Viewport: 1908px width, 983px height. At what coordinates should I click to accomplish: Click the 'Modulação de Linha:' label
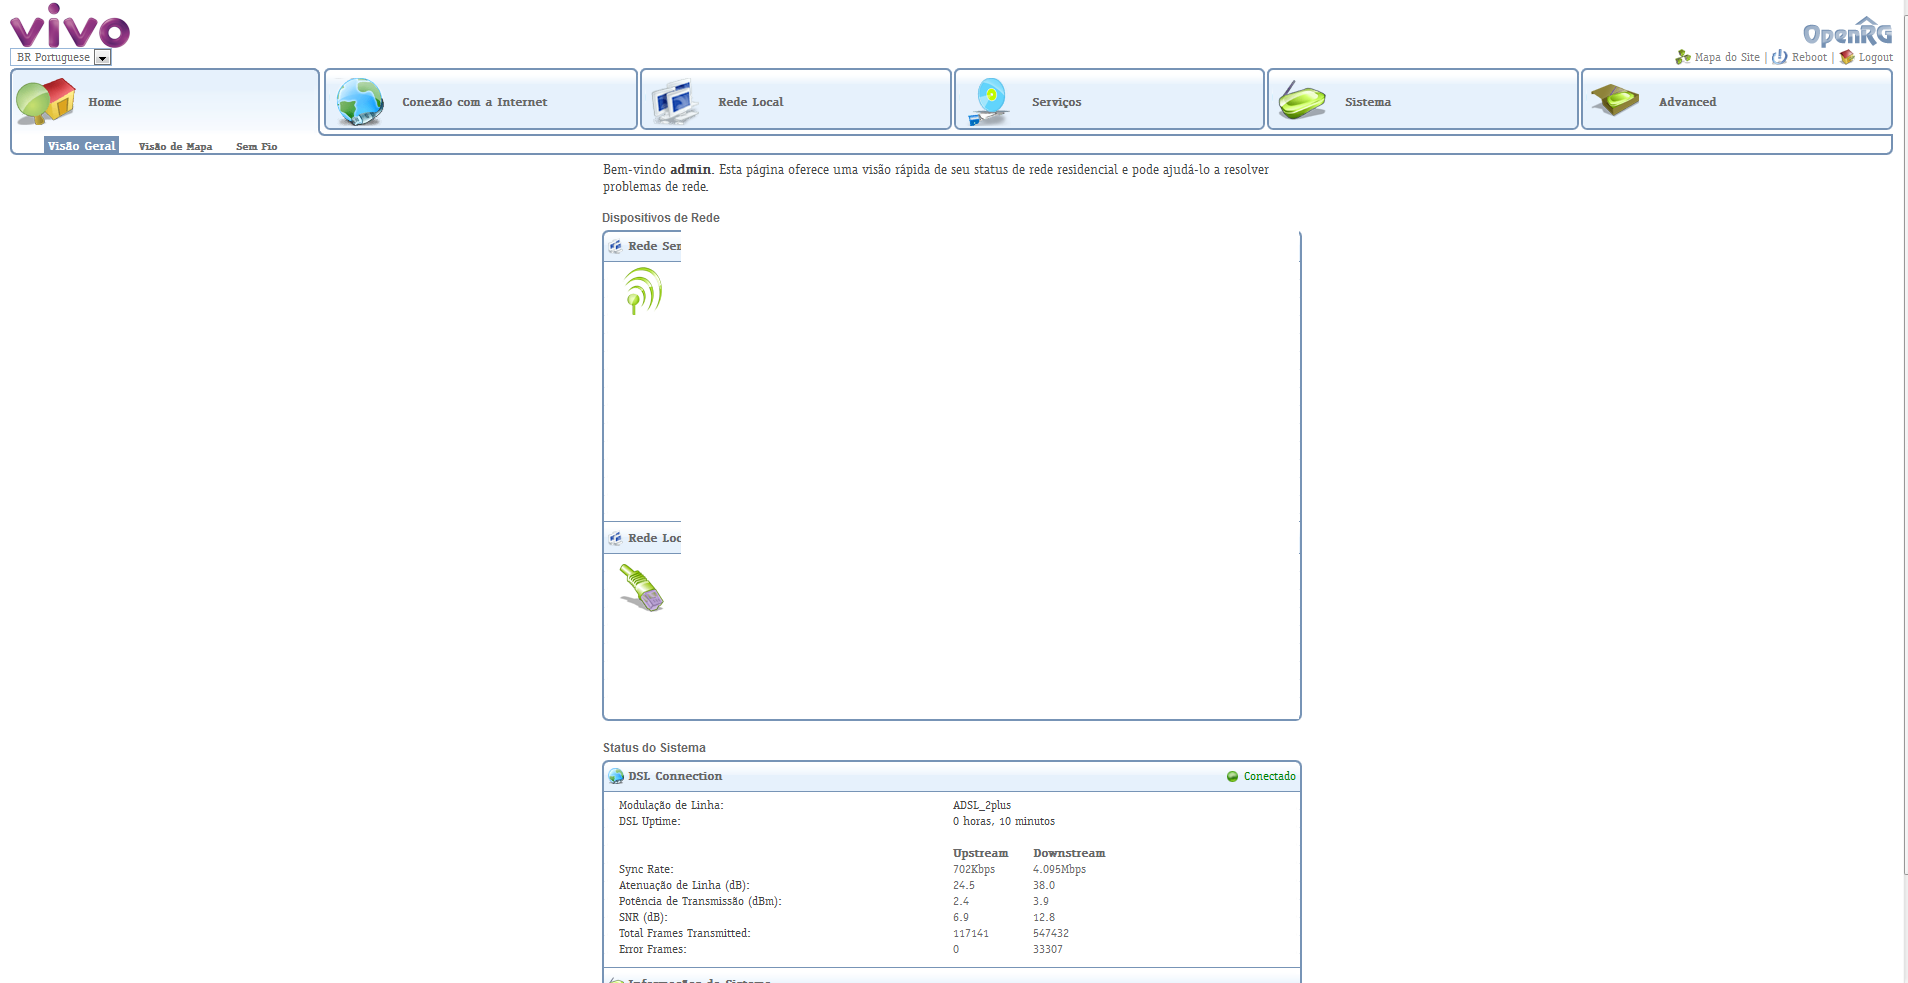point(671,806)
